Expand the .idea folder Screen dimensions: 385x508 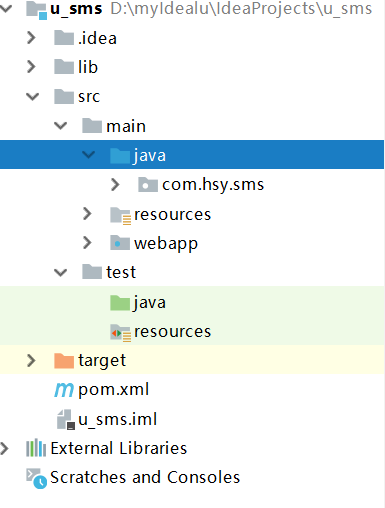31,38
